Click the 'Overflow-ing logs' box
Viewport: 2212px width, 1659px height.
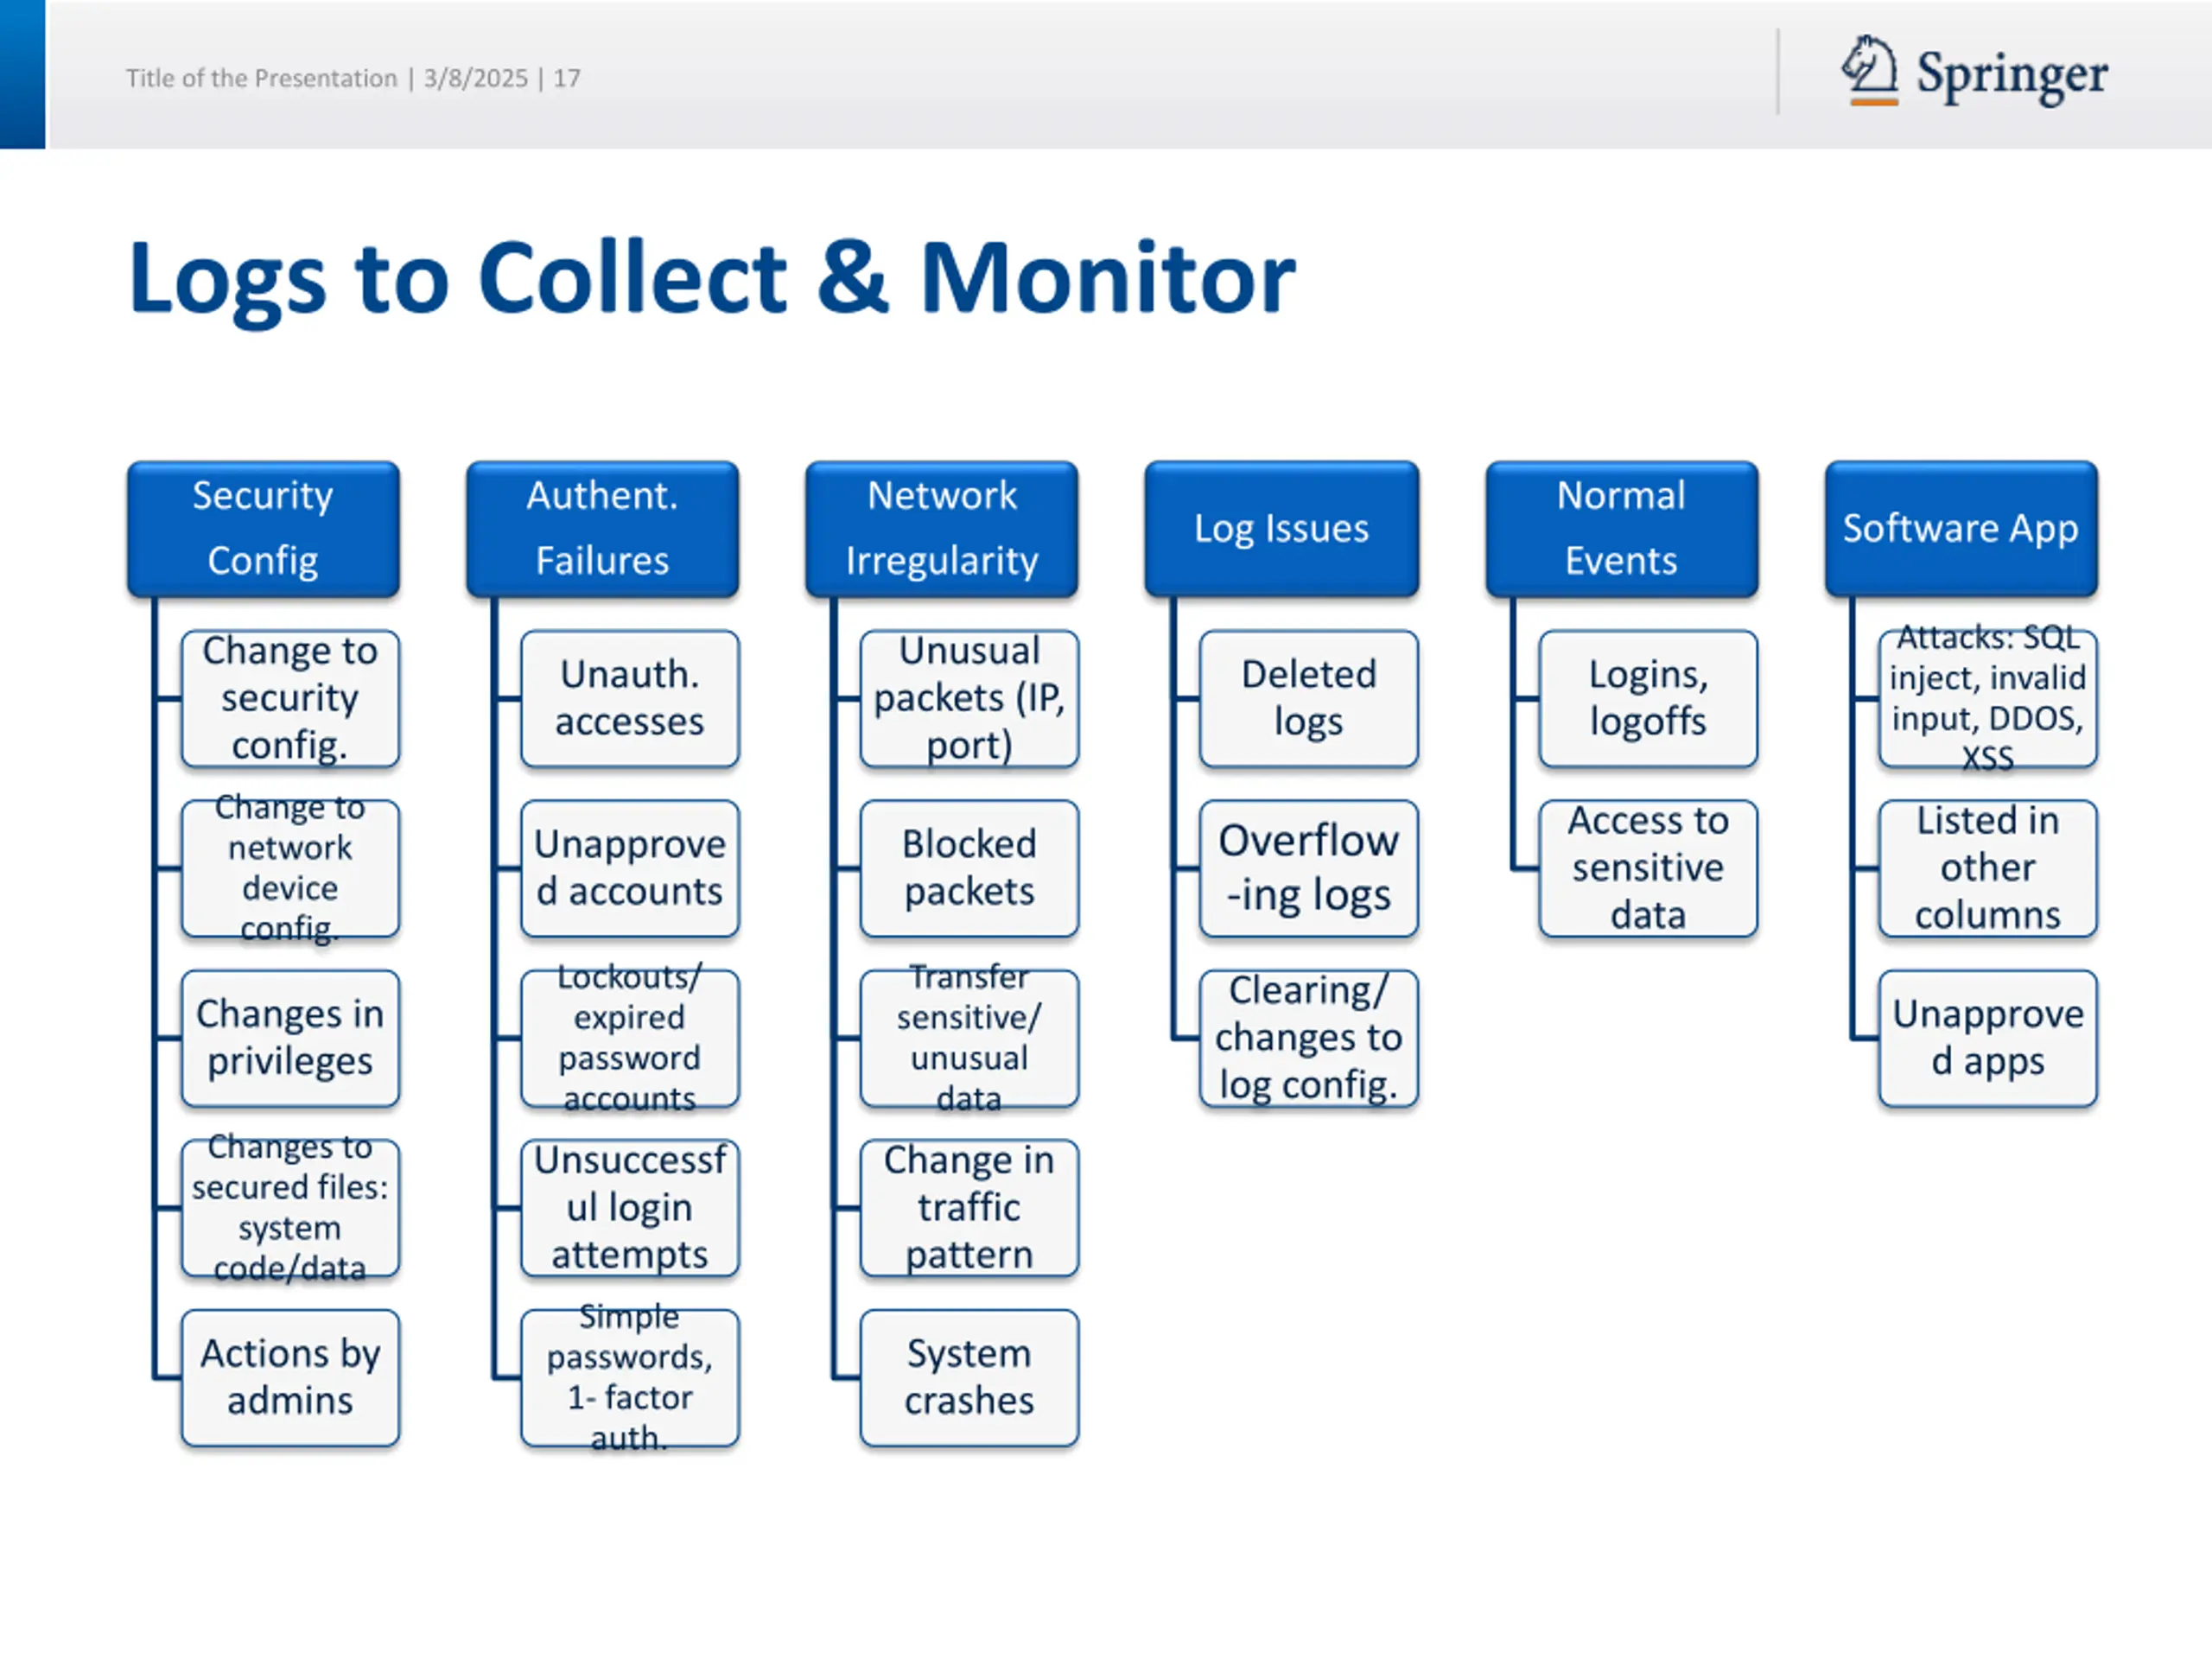[x=1309, y=868]
